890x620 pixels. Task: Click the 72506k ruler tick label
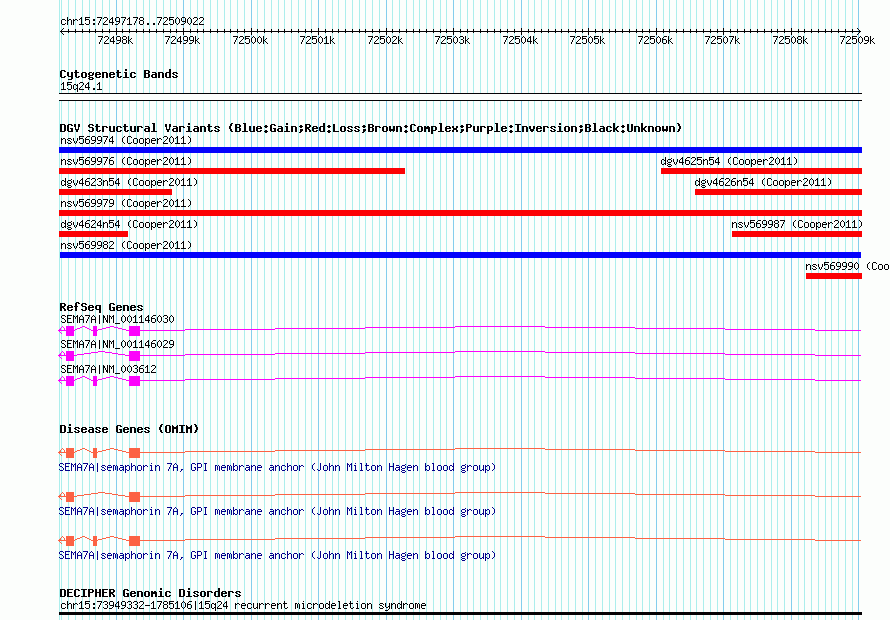pyautogui.click(x=655, y=40)
